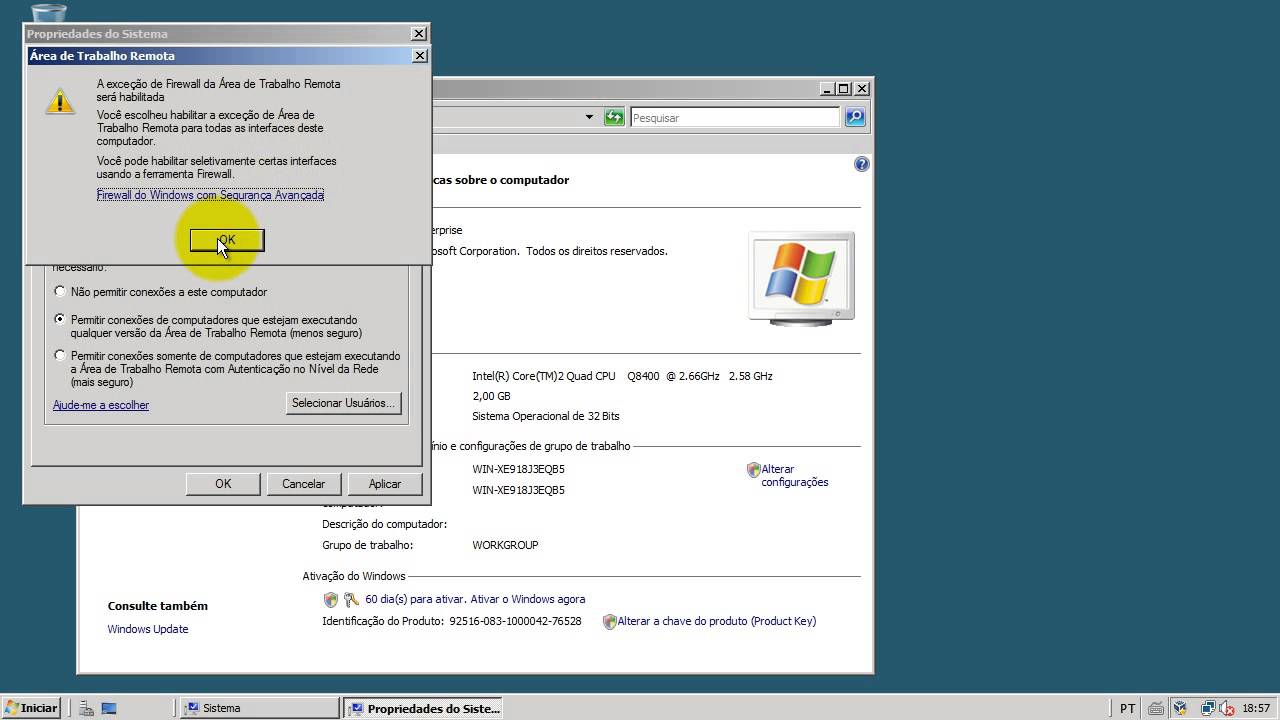Viewport: 1280px width, 720px height.
Task: Click the PT language indicator
Action: [x=1127, y=708]
